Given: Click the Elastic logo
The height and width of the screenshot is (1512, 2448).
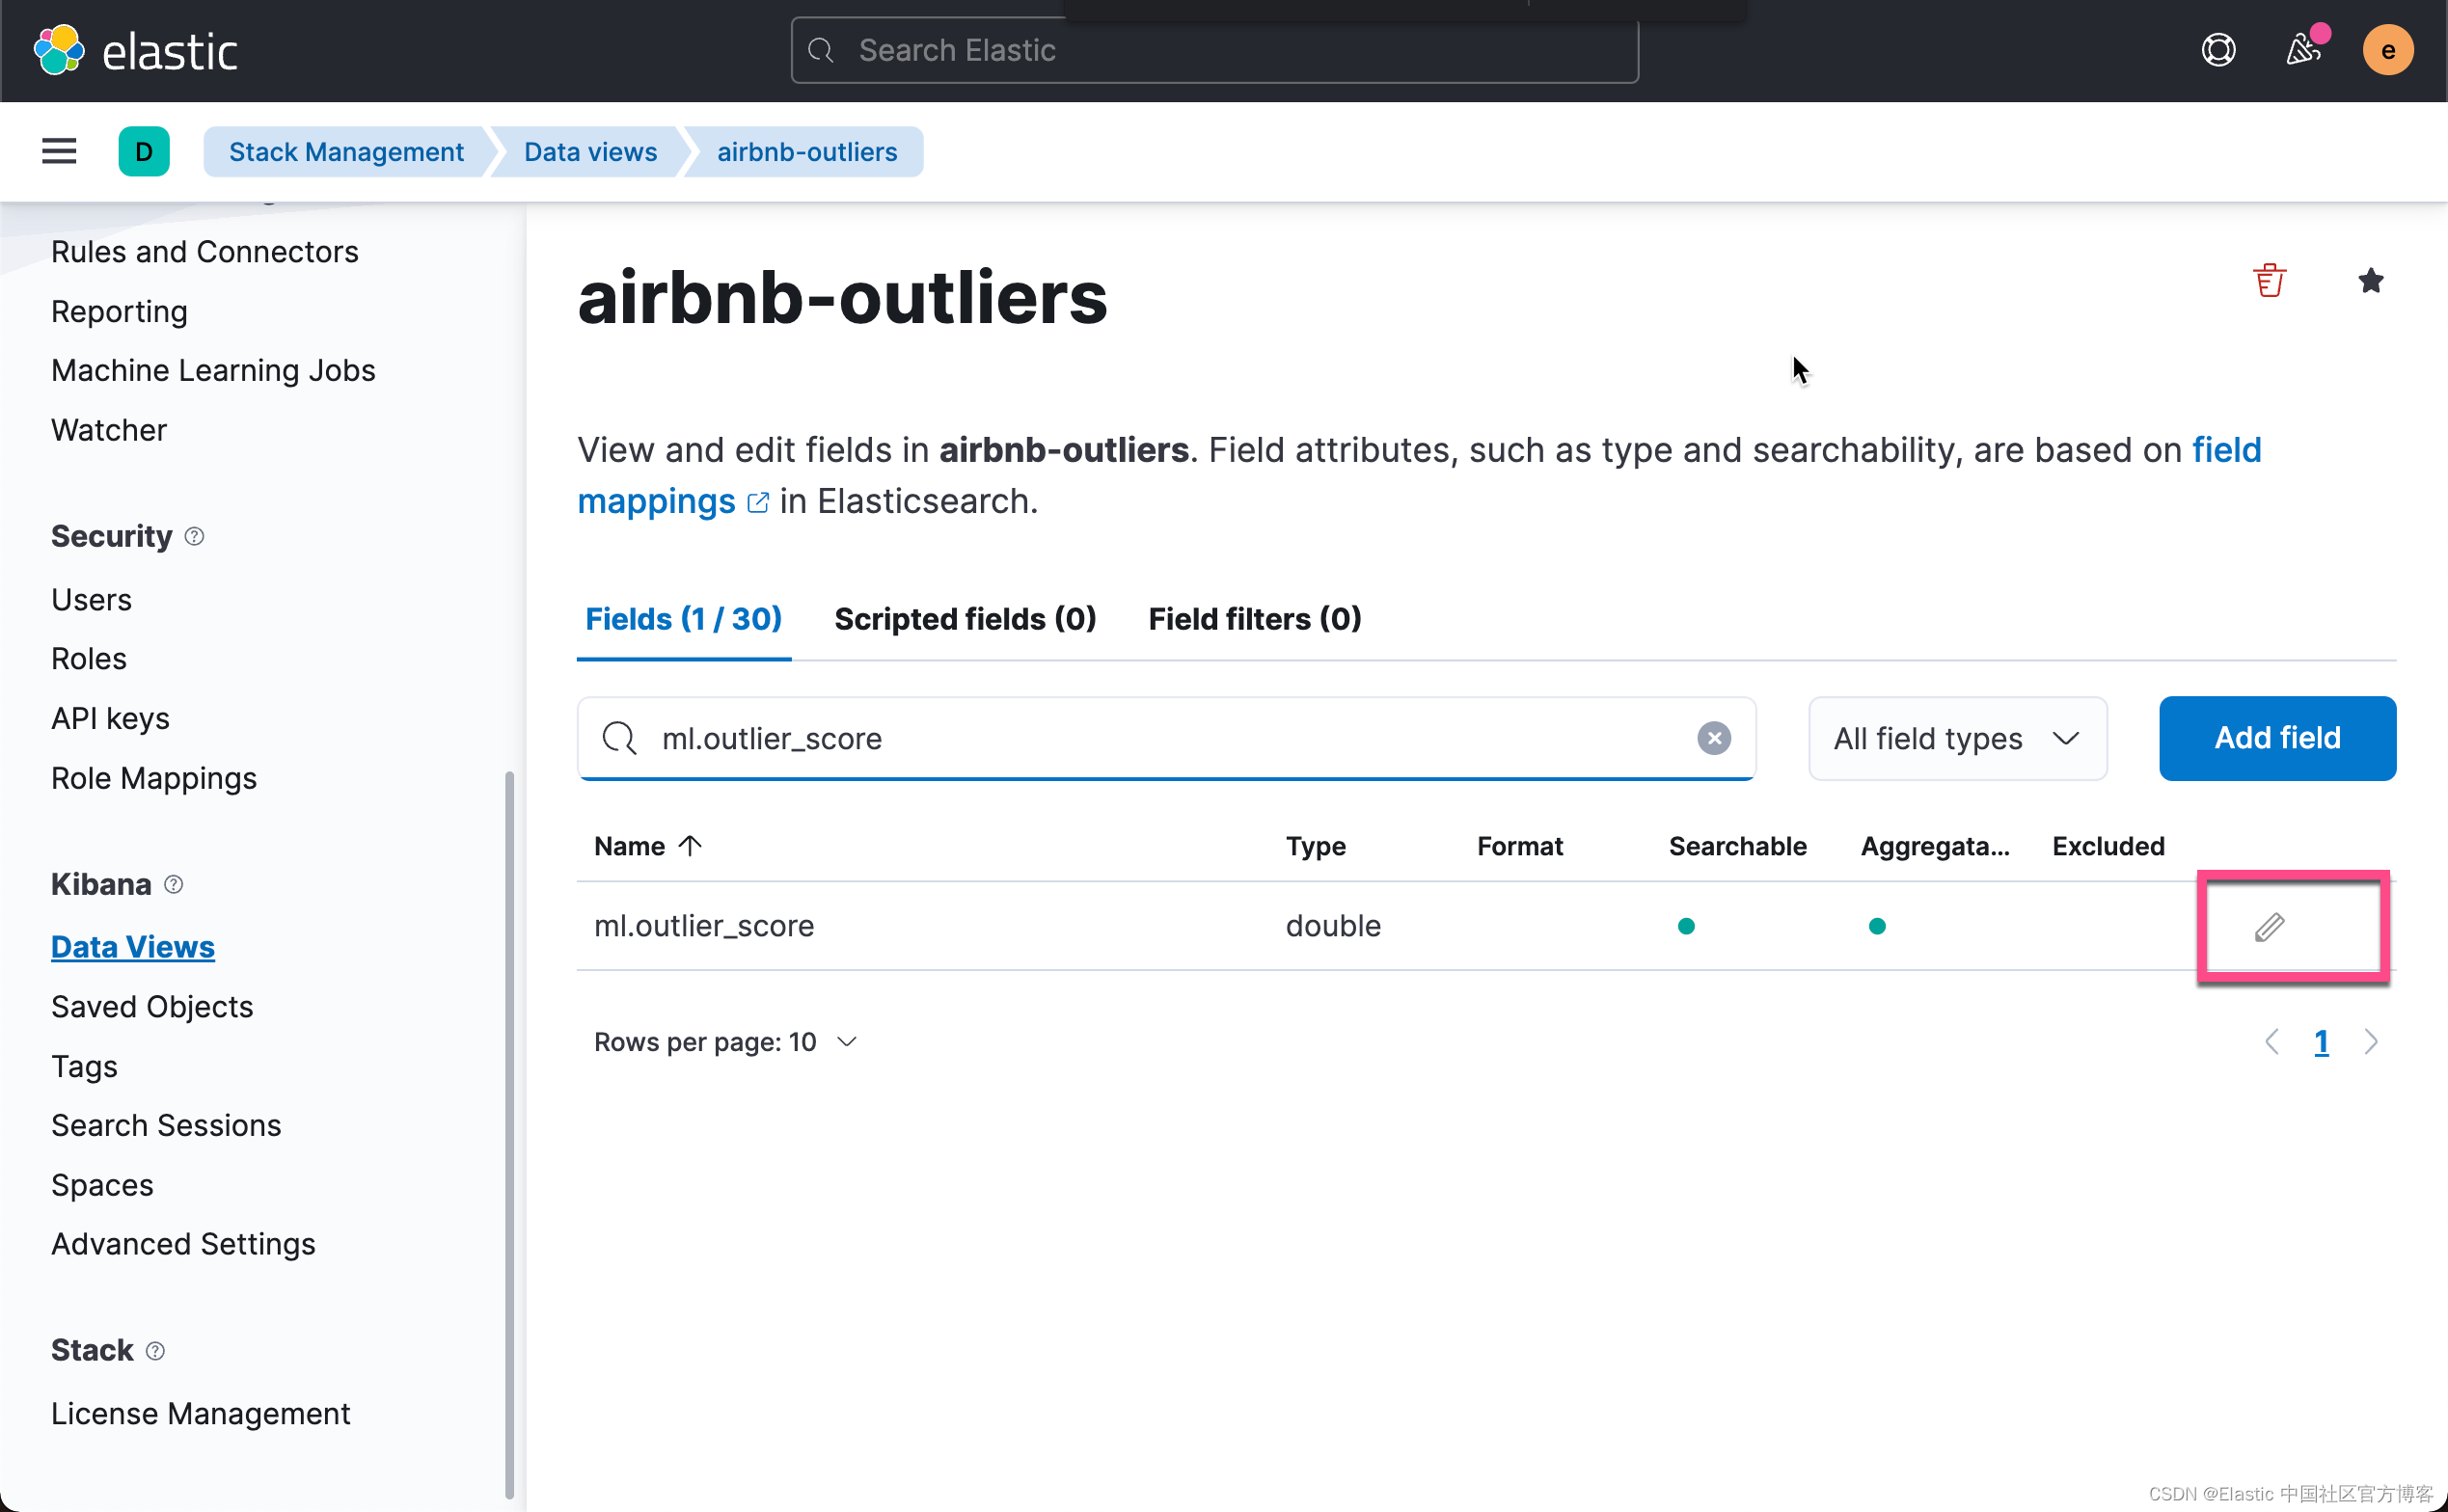Looking at the screenshot, I should (x=135, y=50).
